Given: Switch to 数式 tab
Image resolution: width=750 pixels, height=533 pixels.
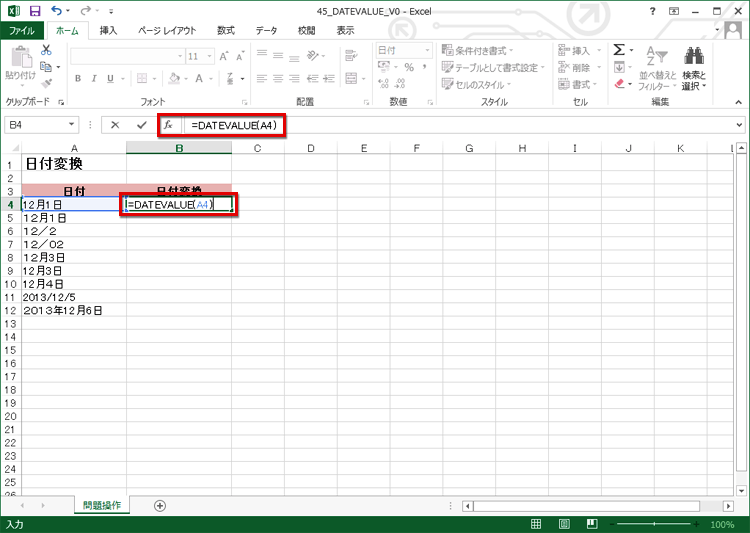Looking at the screenshot, I should [x=226, y=31].
